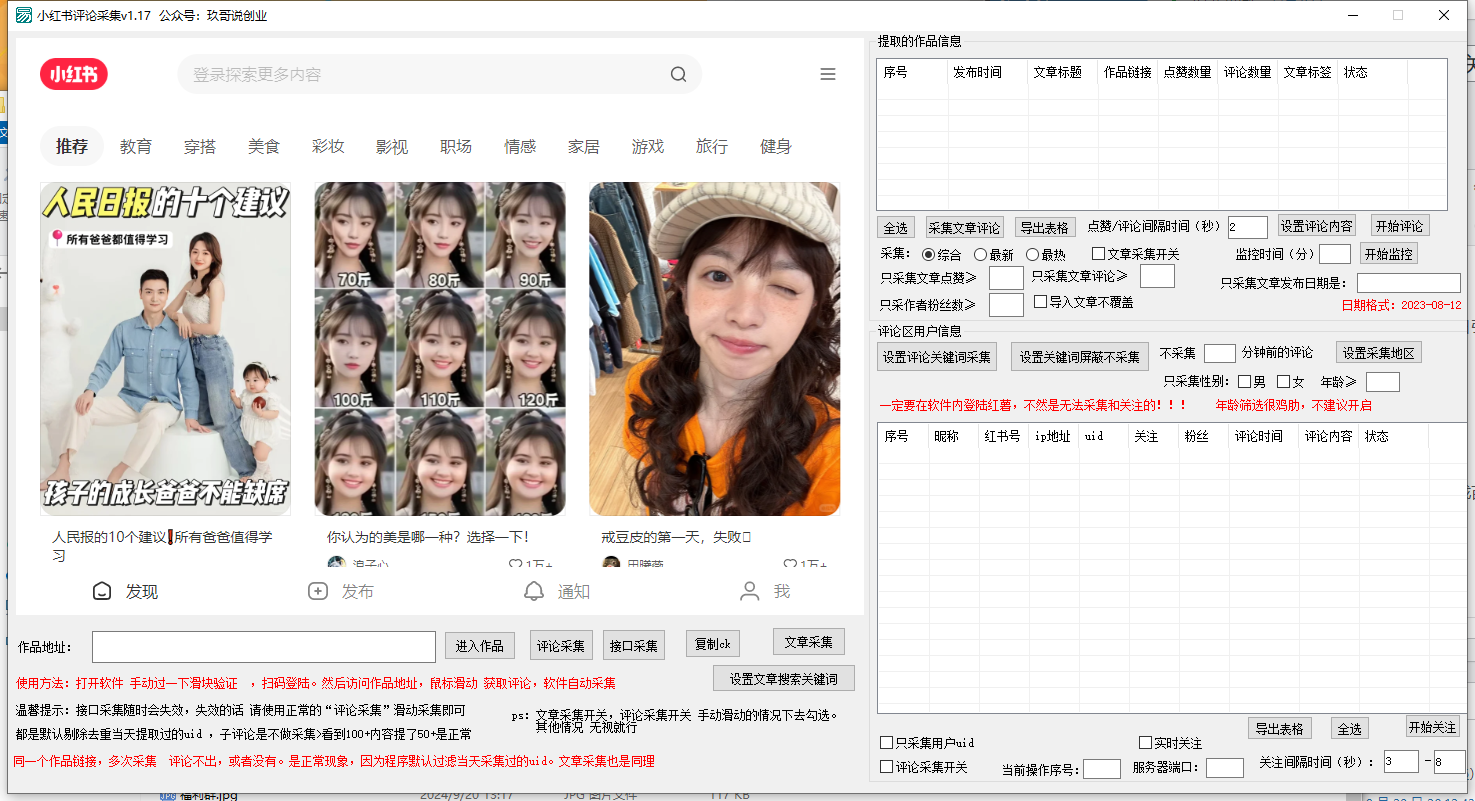Click the 服务器端口 input field
The width and height of the screenshot is (1475, 801).
coord(1224,768)
